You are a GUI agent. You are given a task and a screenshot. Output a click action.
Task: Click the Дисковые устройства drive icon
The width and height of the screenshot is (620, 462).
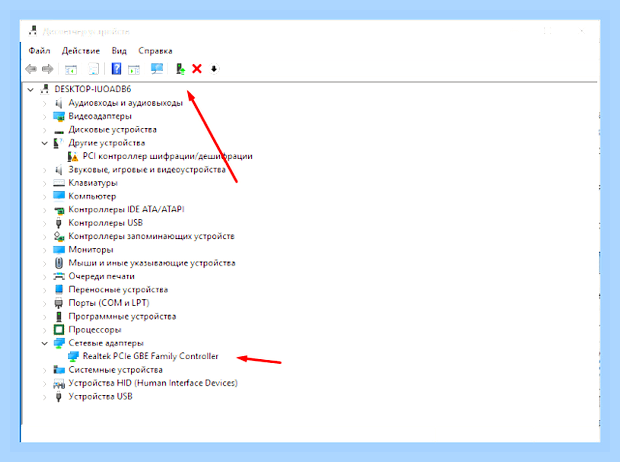point(59,131)
